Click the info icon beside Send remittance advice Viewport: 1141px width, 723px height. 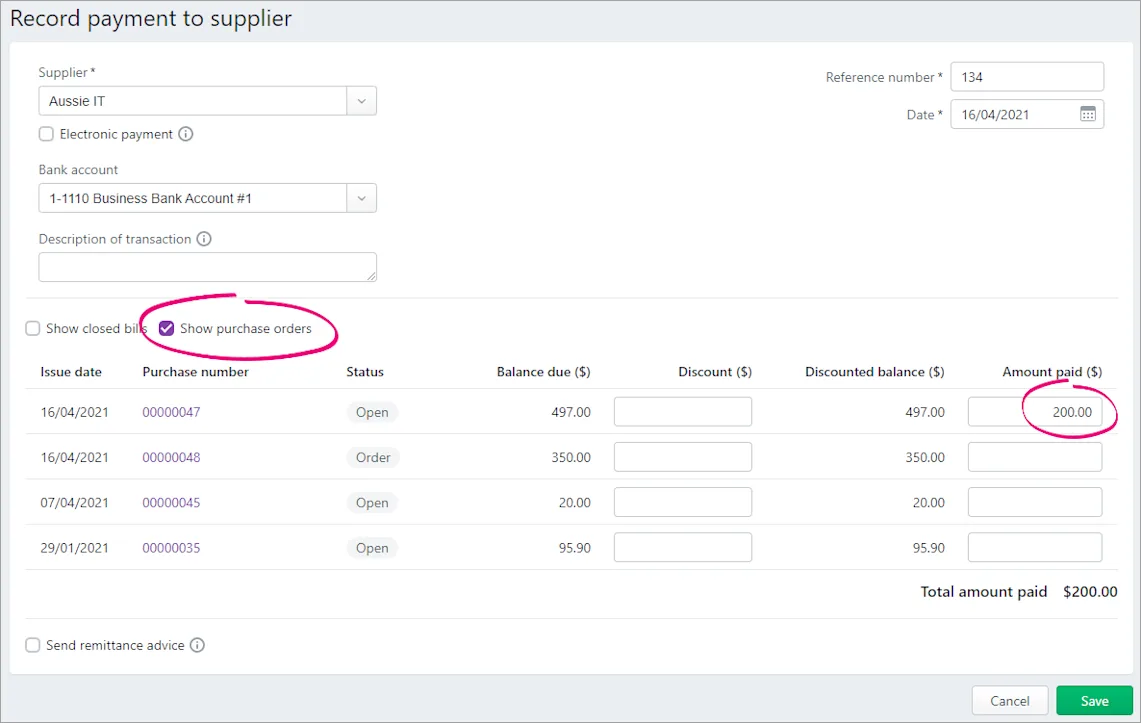click(x=197, y=645)
